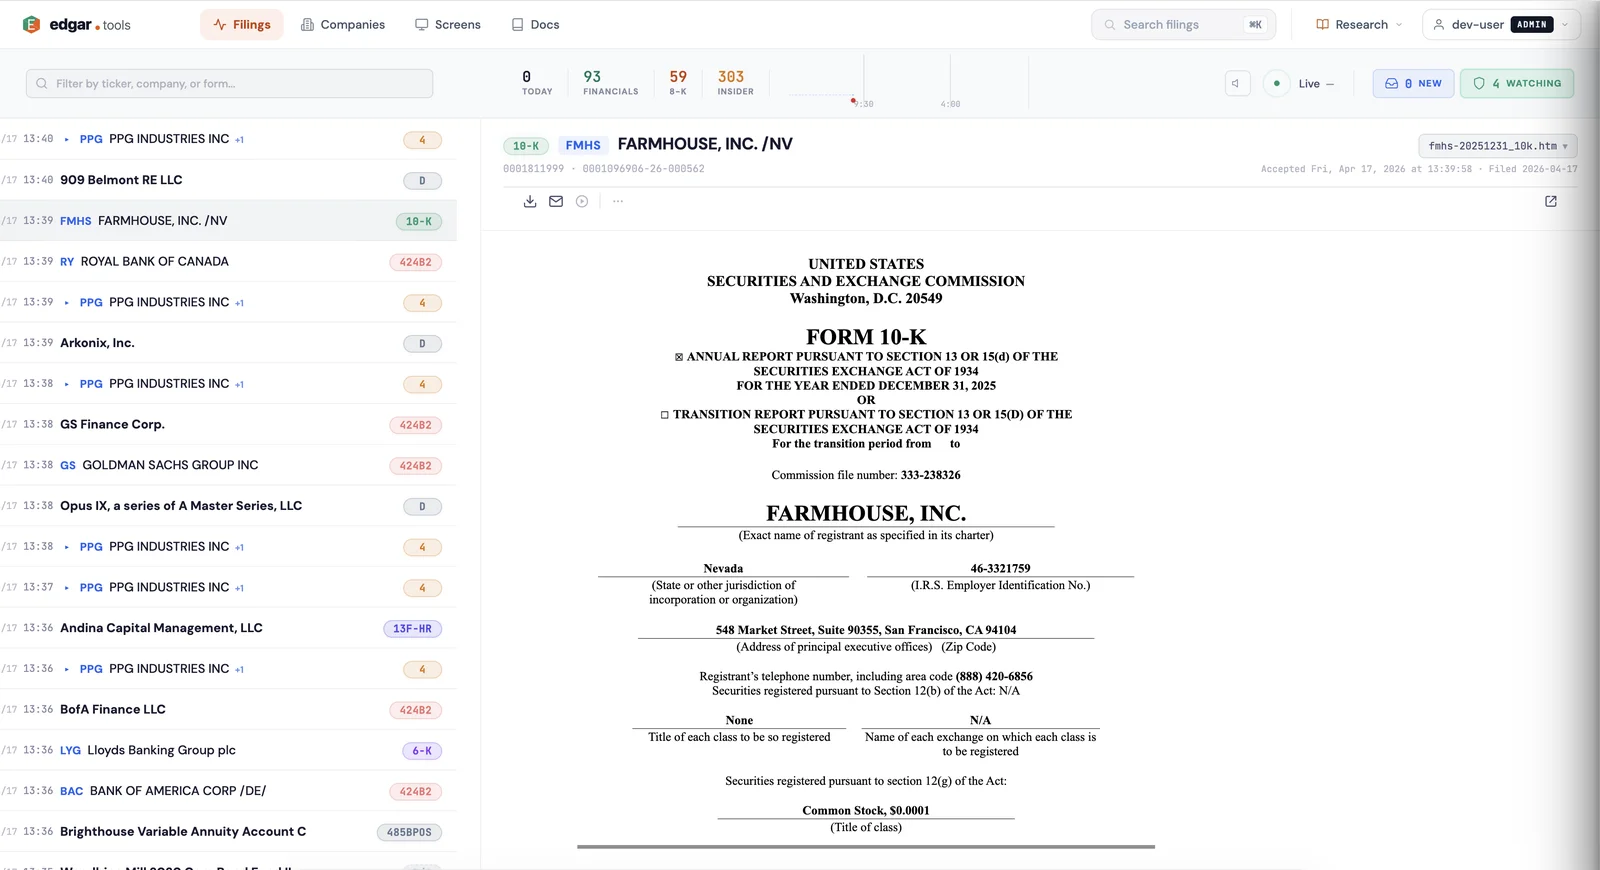This screenshot has height=870, width=1600.
Task: Click the 6-K form badge
Action: click(422, 751)
